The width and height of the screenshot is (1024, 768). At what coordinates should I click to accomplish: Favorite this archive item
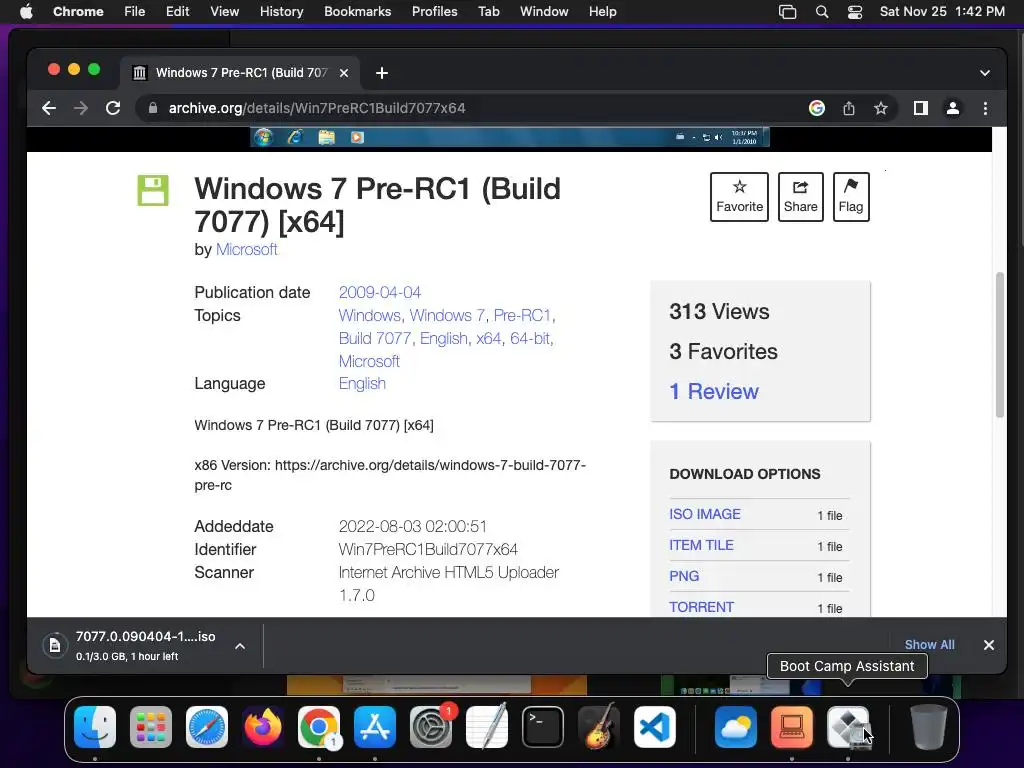point(739,197)
